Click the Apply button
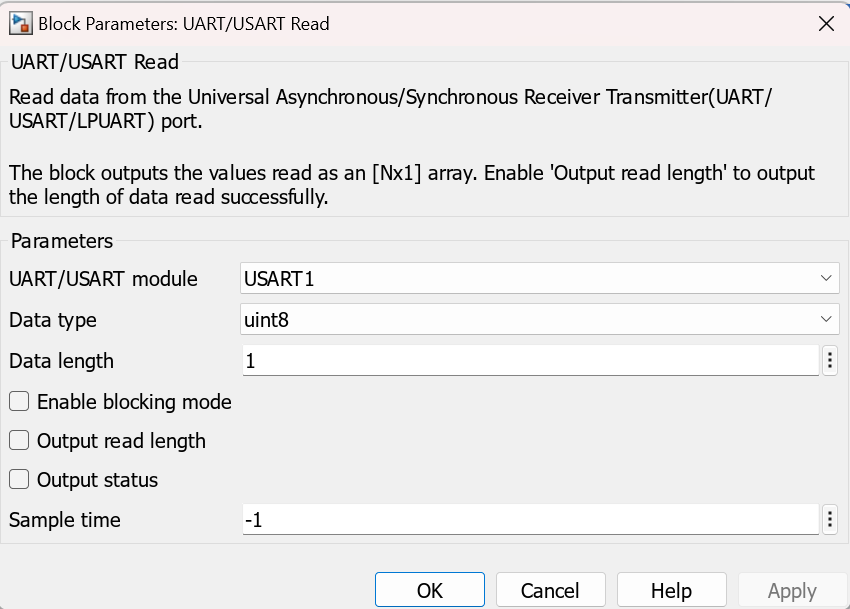This screenshot has height=609, width=850. [789, 589]
